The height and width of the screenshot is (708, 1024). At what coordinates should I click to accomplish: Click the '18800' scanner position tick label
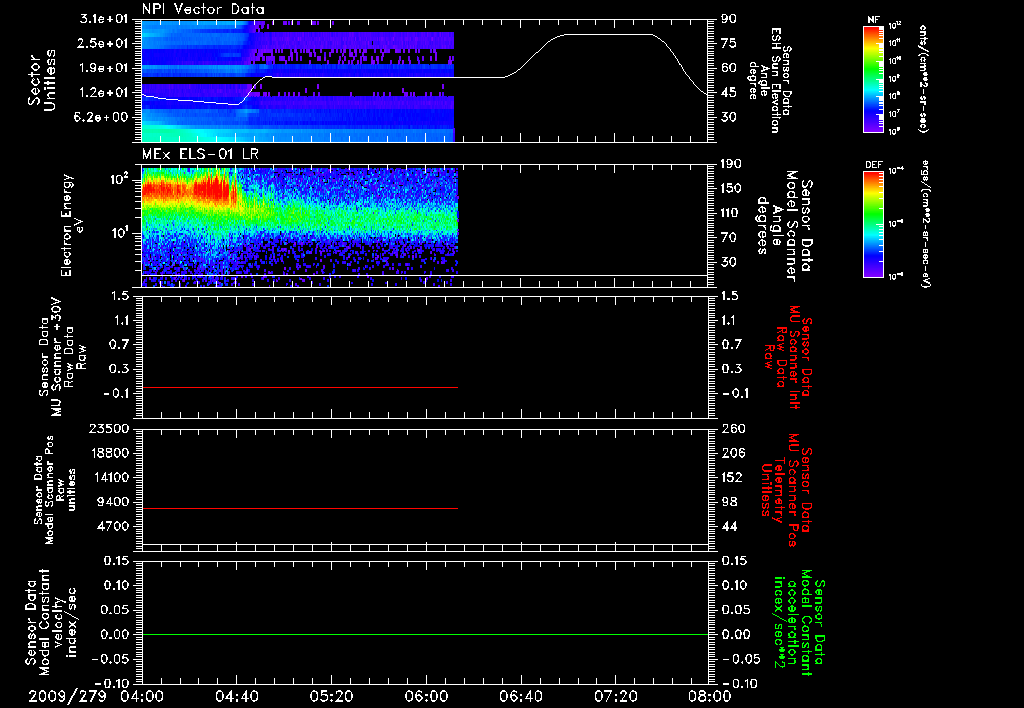[112, 453]
